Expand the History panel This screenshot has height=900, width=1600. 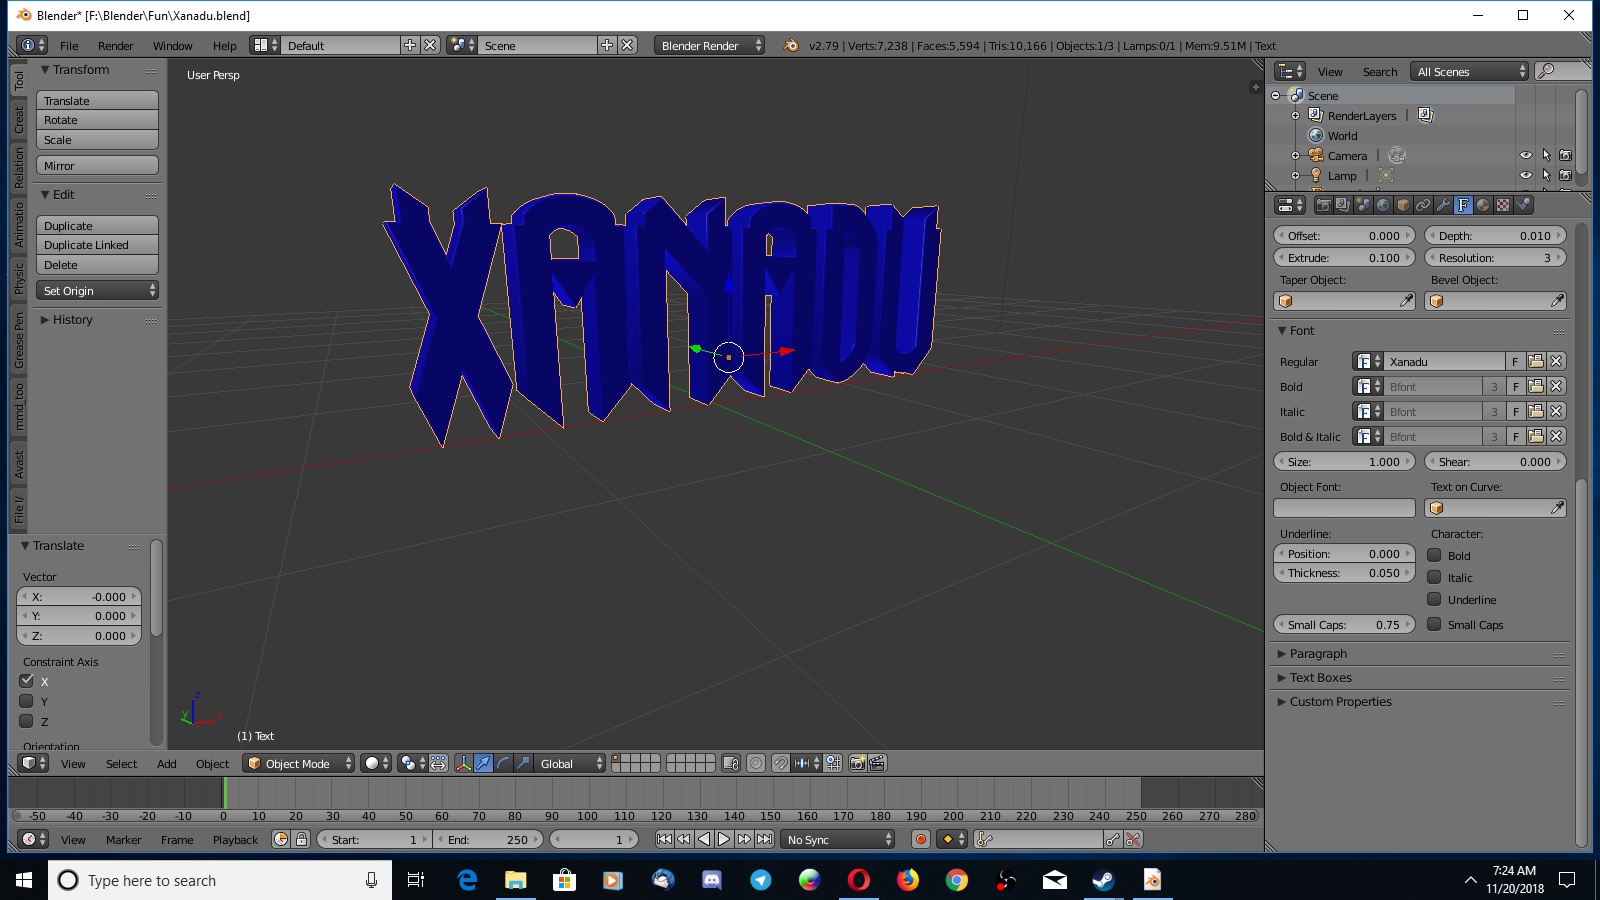(72, 319)
